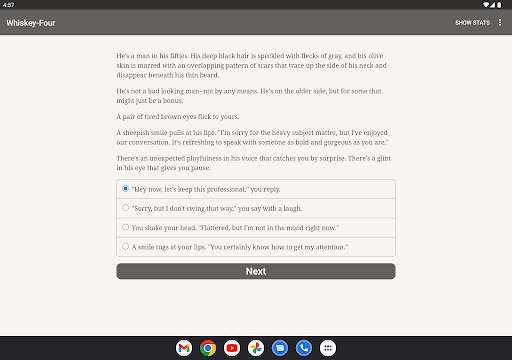The image size is (512, 360).
Task: Choose "Sorry, but I don't swing that way" option
Action: 256,209
